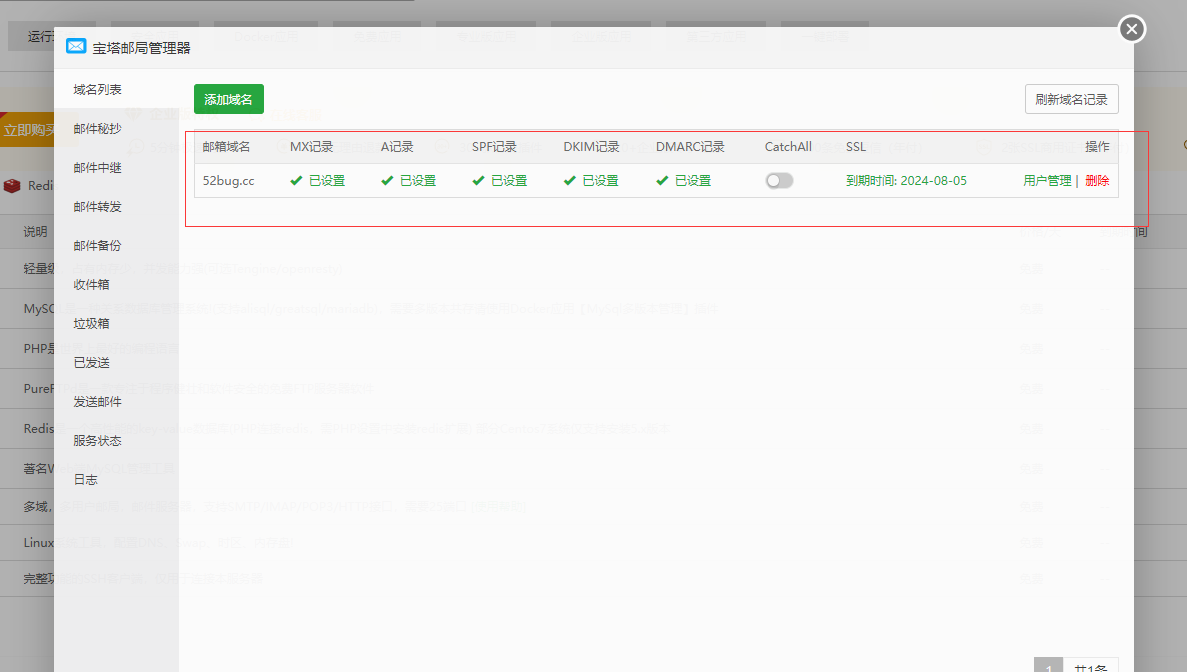Open 服务状态 in the sidebar
1187x672 pixels.
(98, 440)
